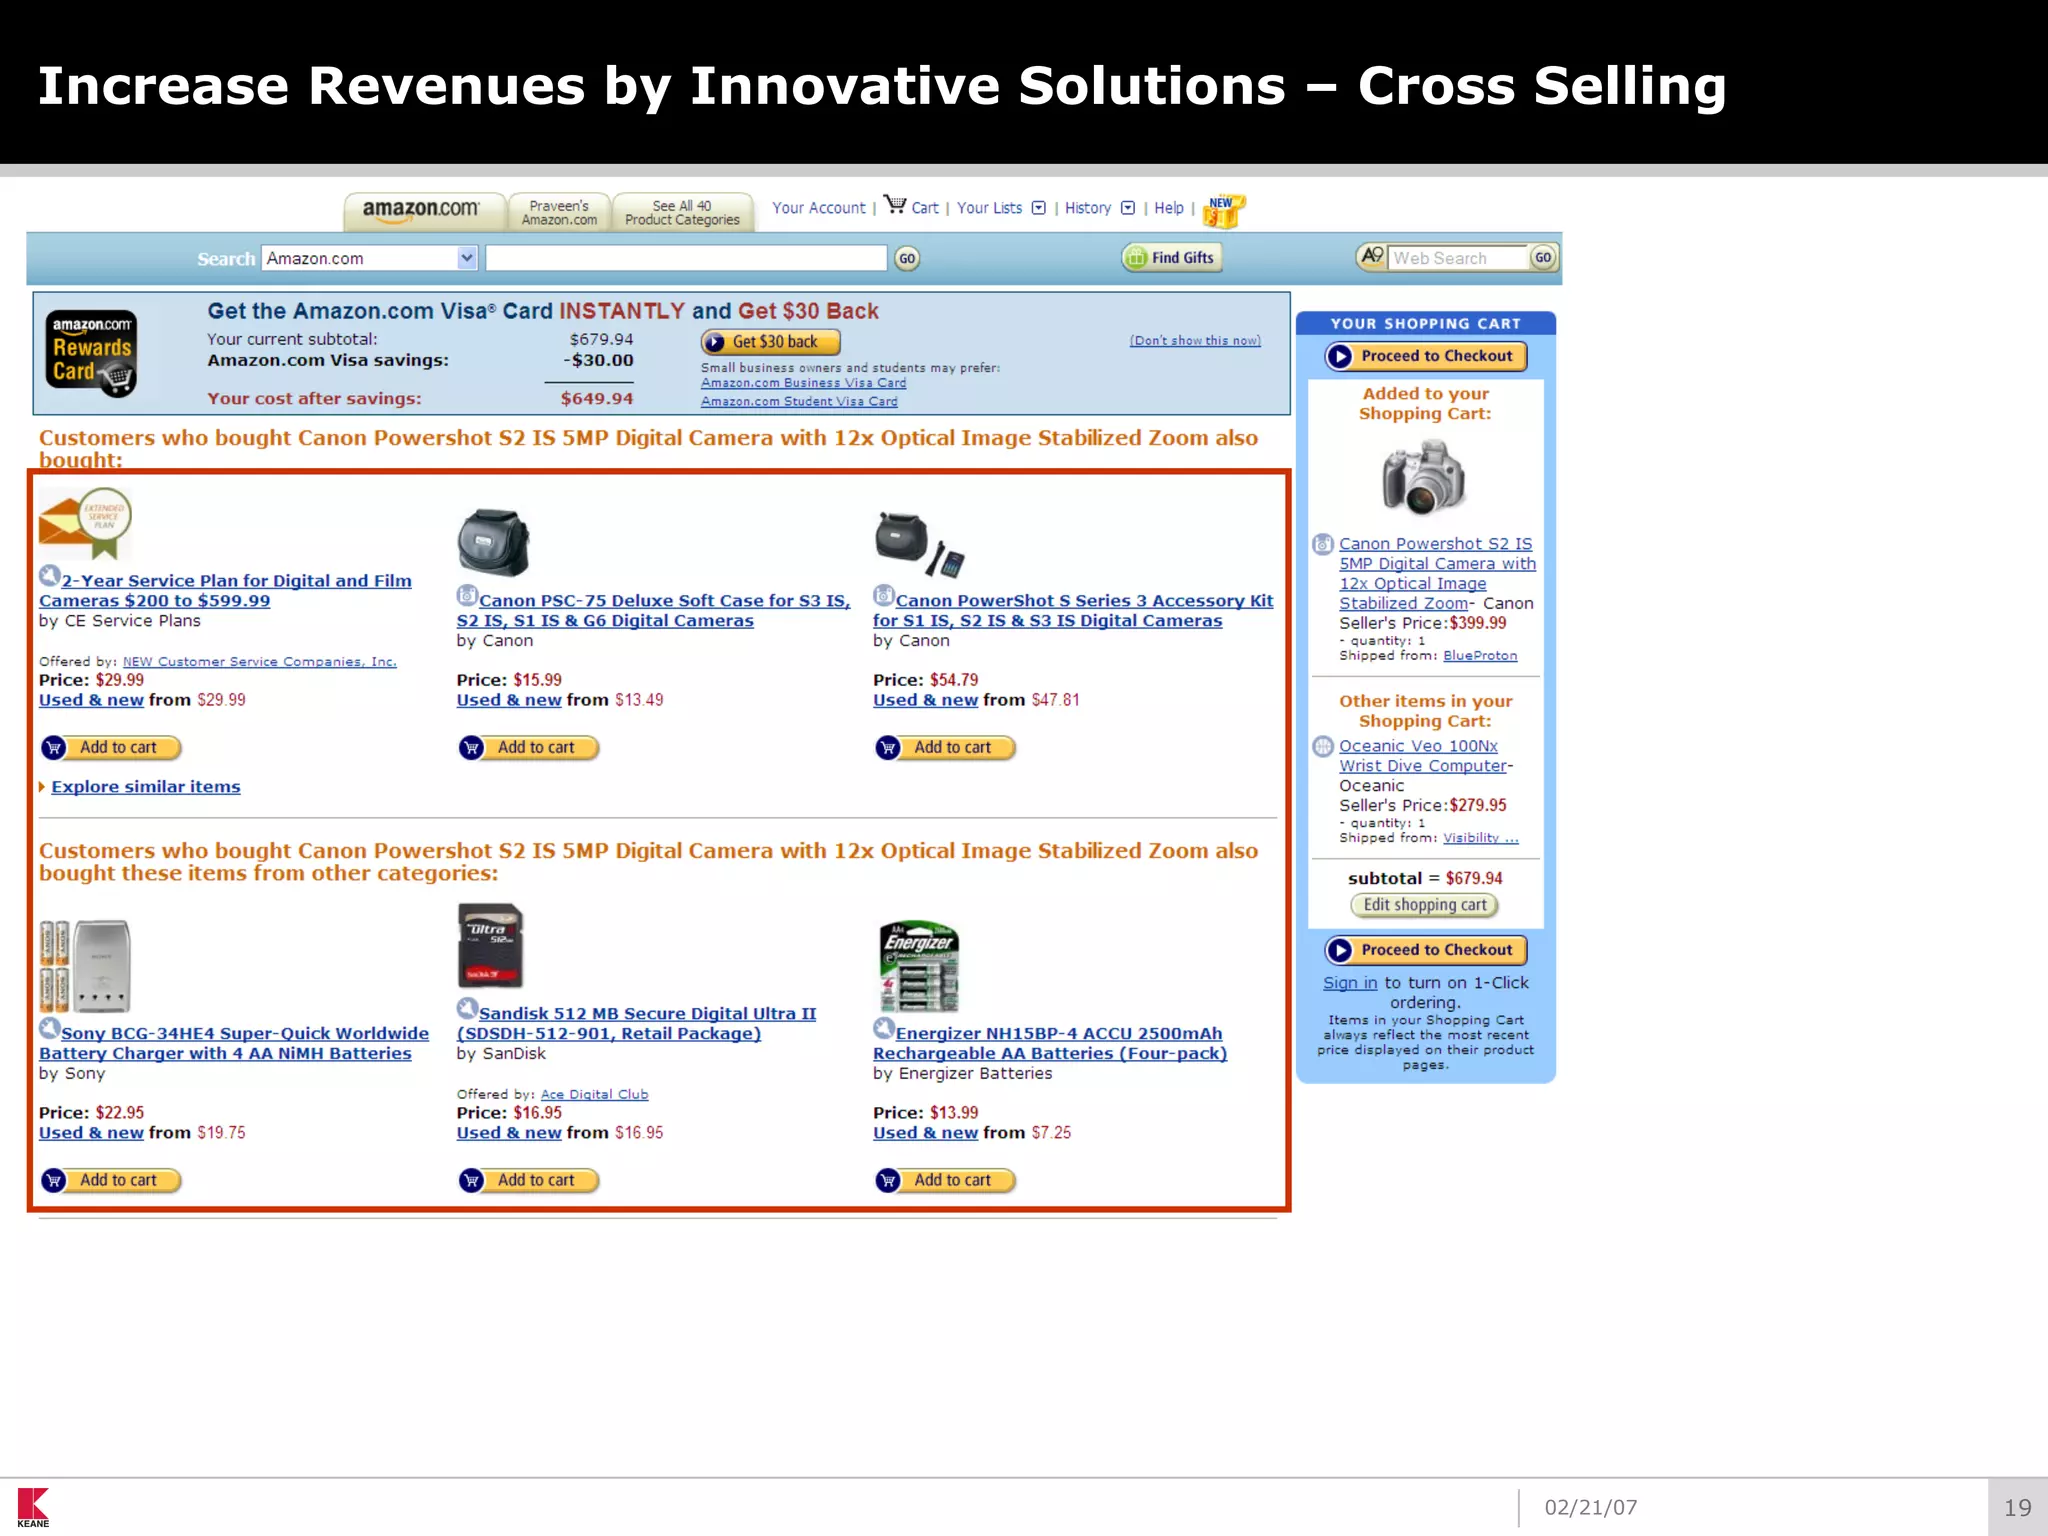Open See All 40 Product Categories tab
This screenshot has height=1536, width=2048.
pyautogui.click(x=682, y=212)
